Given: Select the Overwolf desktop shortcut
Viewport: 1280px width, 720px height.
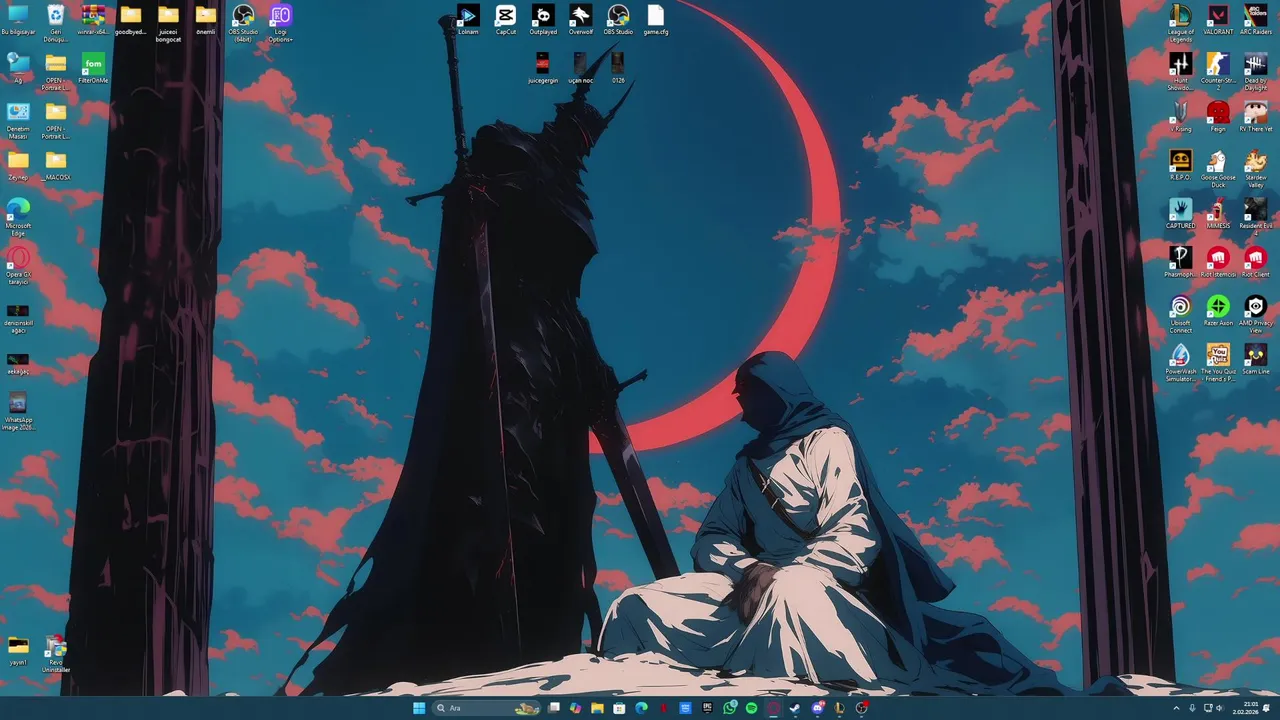Looking at the screenshot, I should [x=581, y=20].
